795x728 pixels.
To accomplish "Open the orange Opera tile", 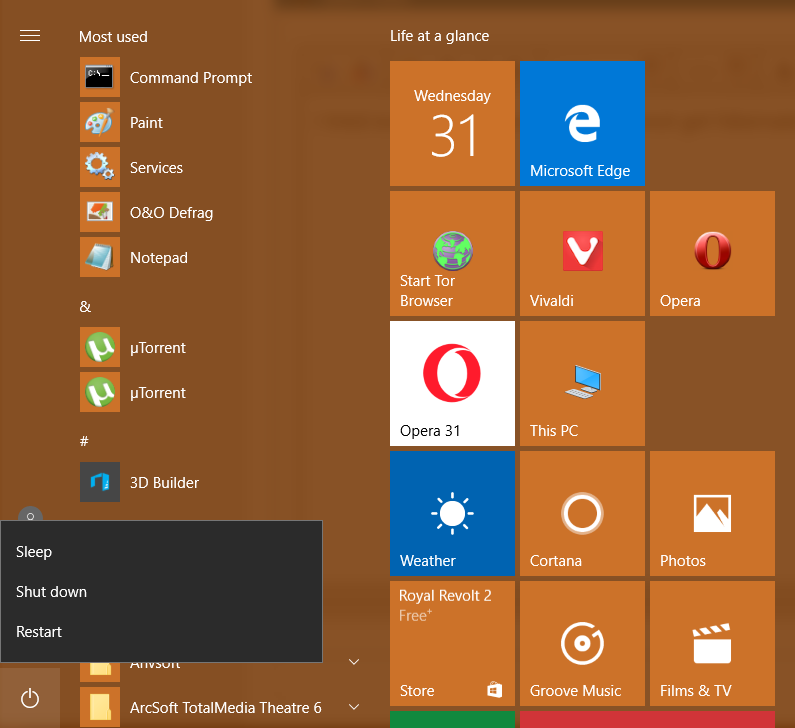I will (x=712, y=253).
